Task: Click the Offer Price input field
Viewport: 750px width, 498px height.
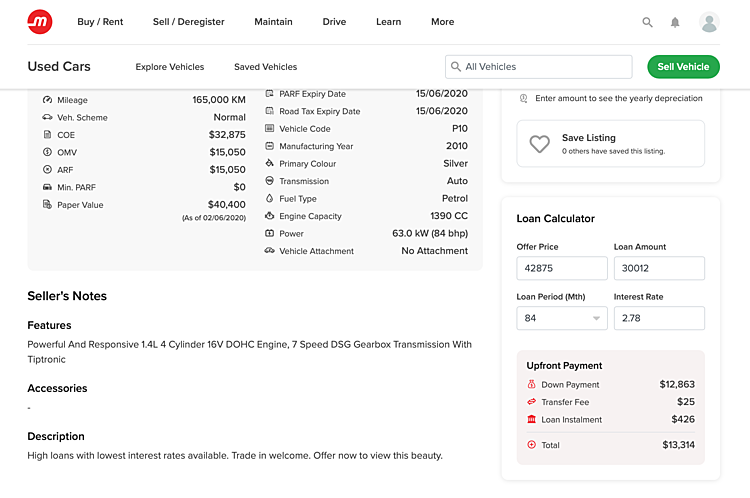Action: [562, 268]
